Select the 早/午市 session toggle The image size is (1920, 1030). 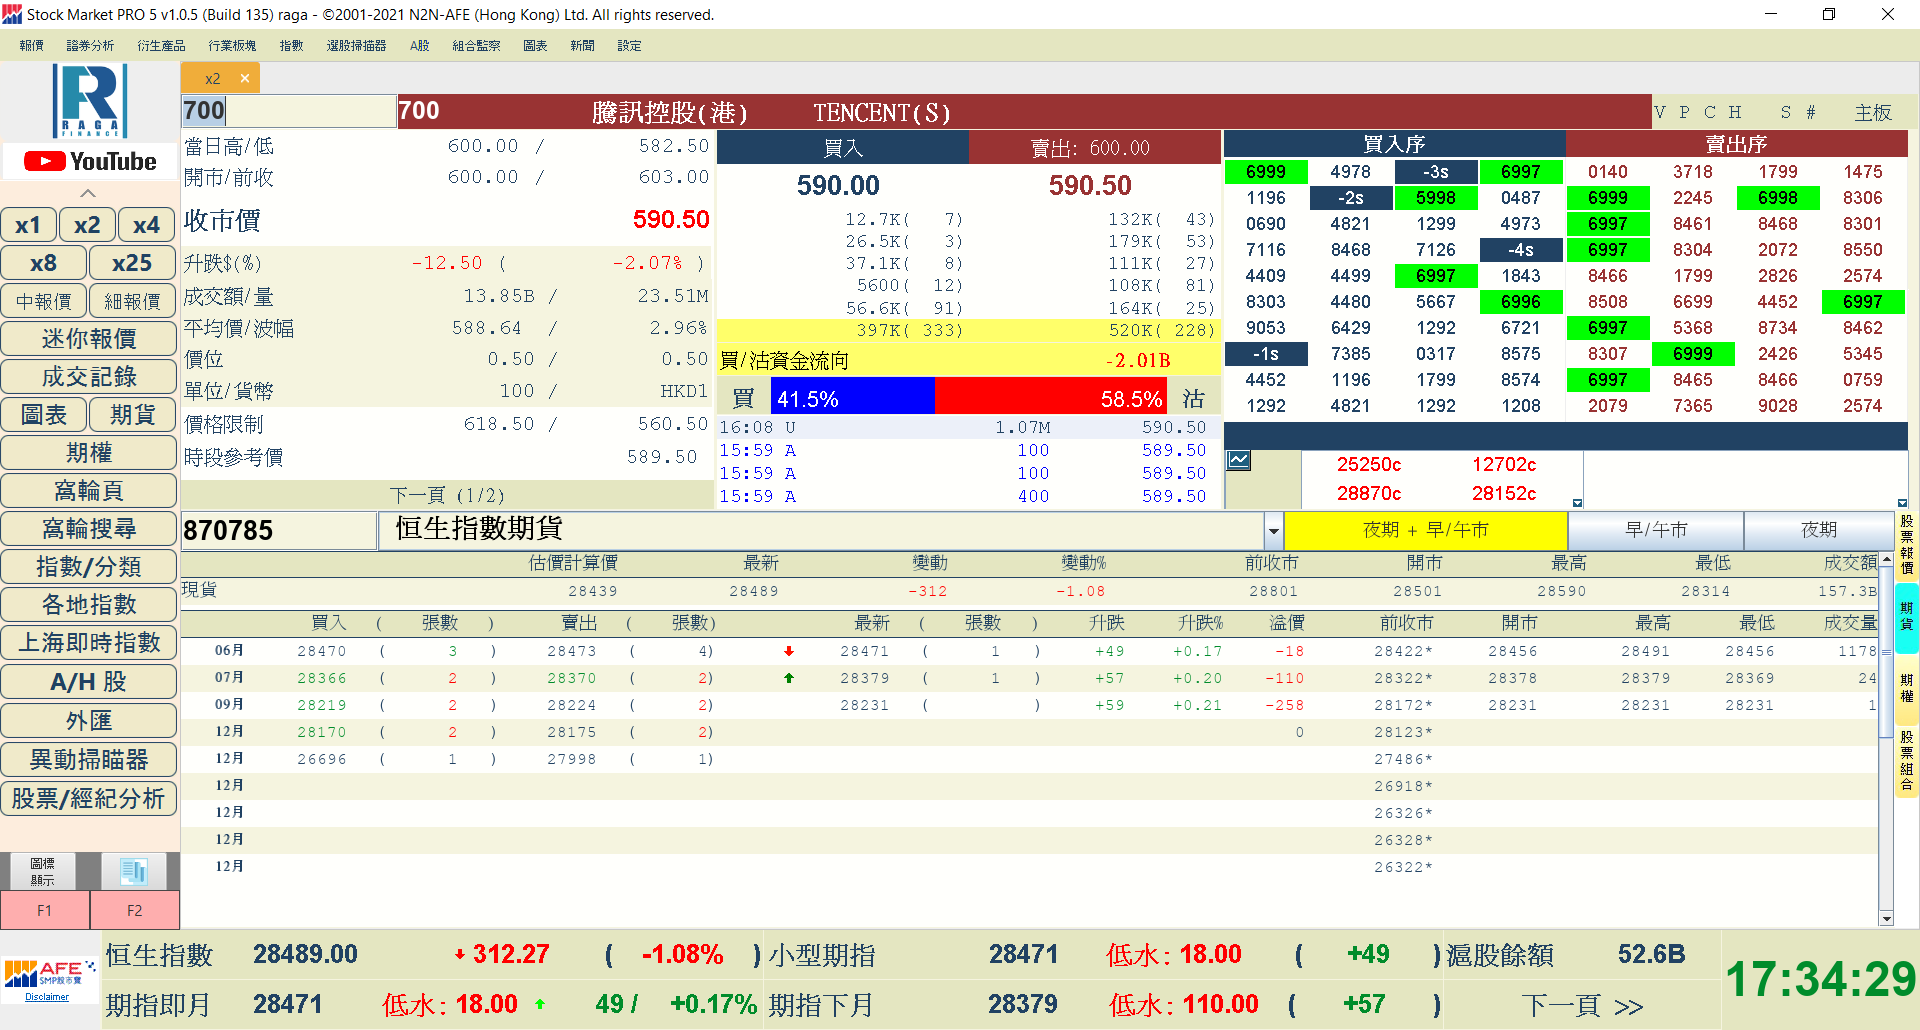[1656, 530]
